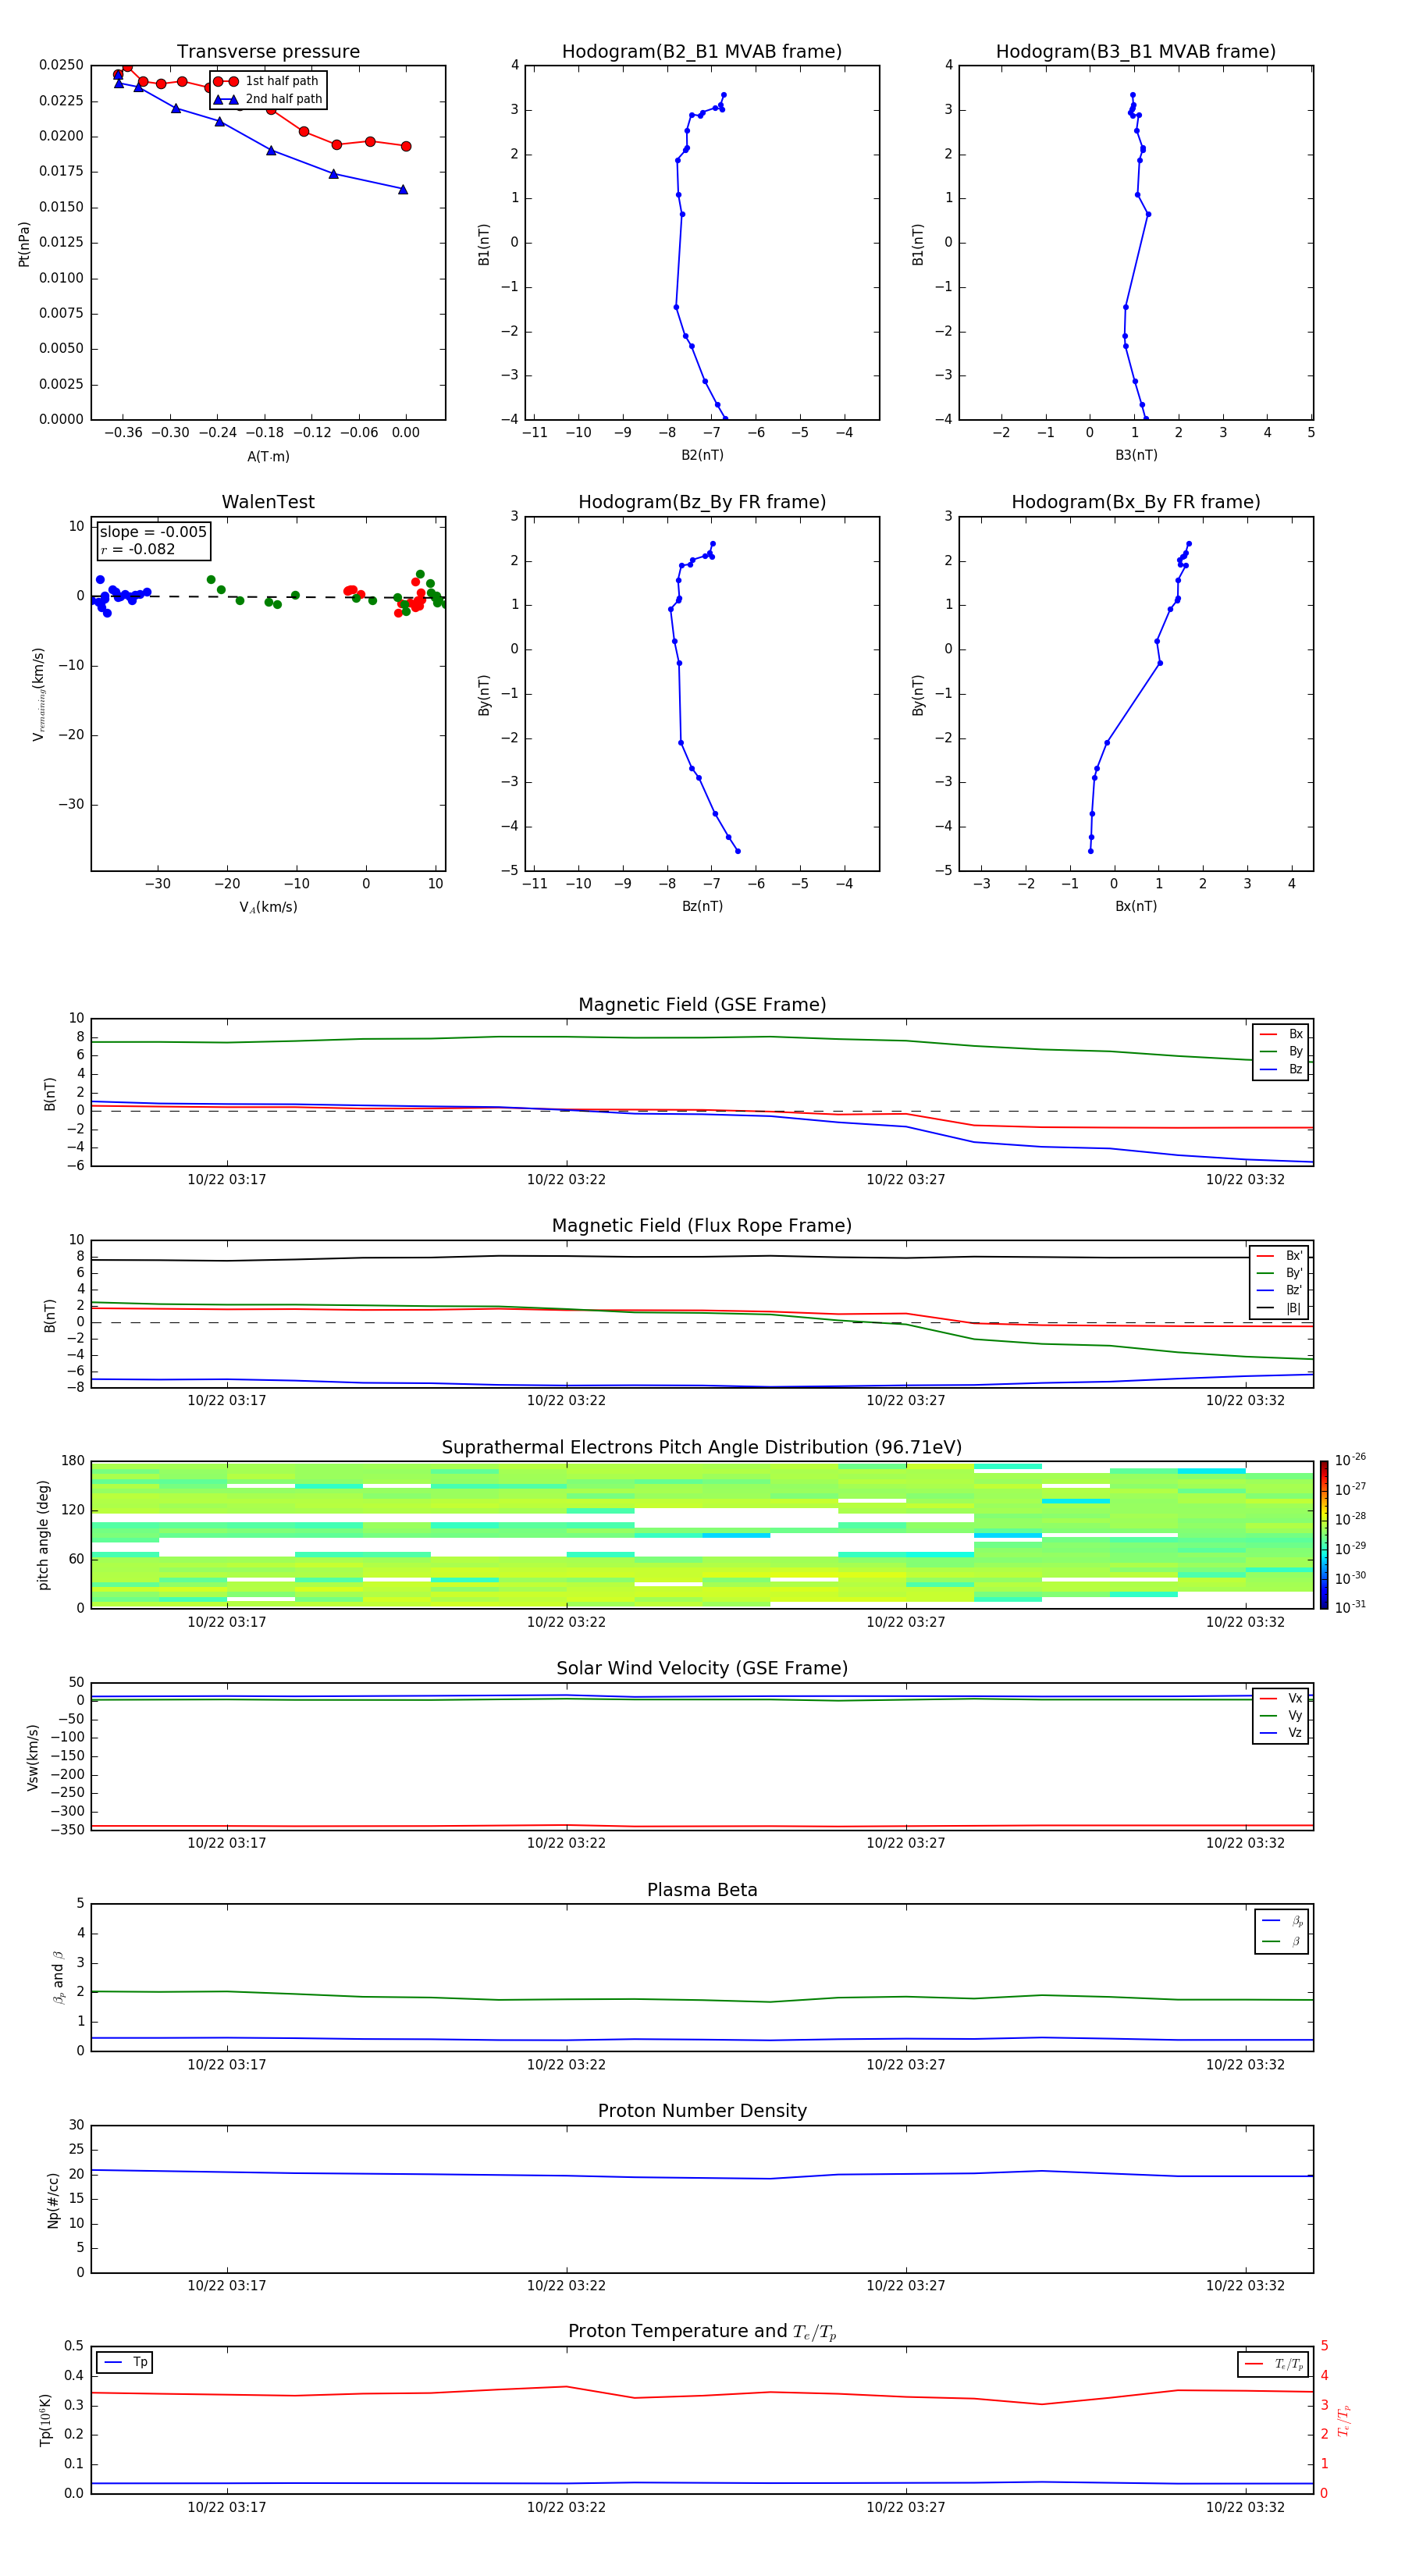This screenshot has width=1405, height=2576.
Task: Click the "Solar Wind Velocity (GSE Frame)" title
Action: (702, 1668)
